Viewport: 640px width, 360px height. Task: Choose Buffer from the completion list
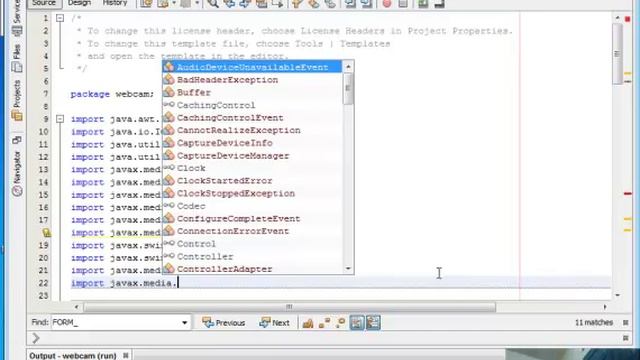pyautogui.click(x=252, y=93)
